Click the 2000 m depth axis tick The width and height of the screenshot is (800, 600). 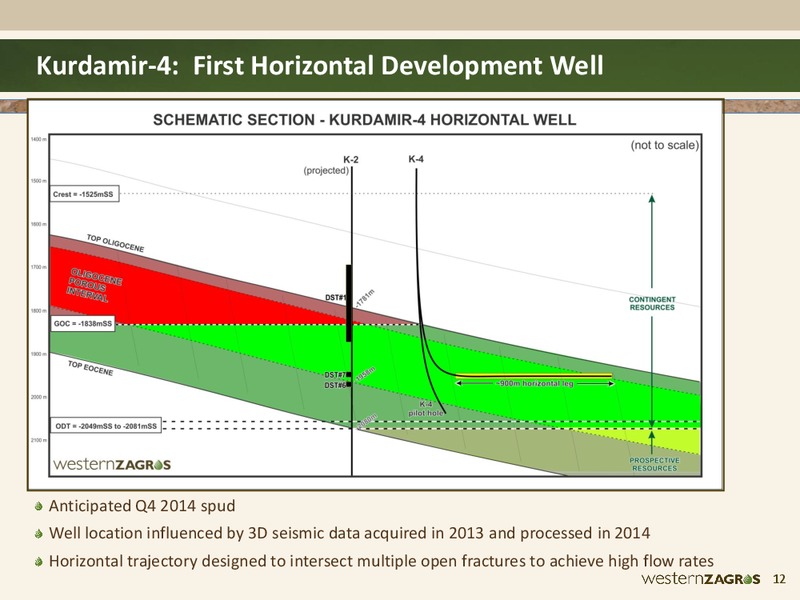[39, 397]
